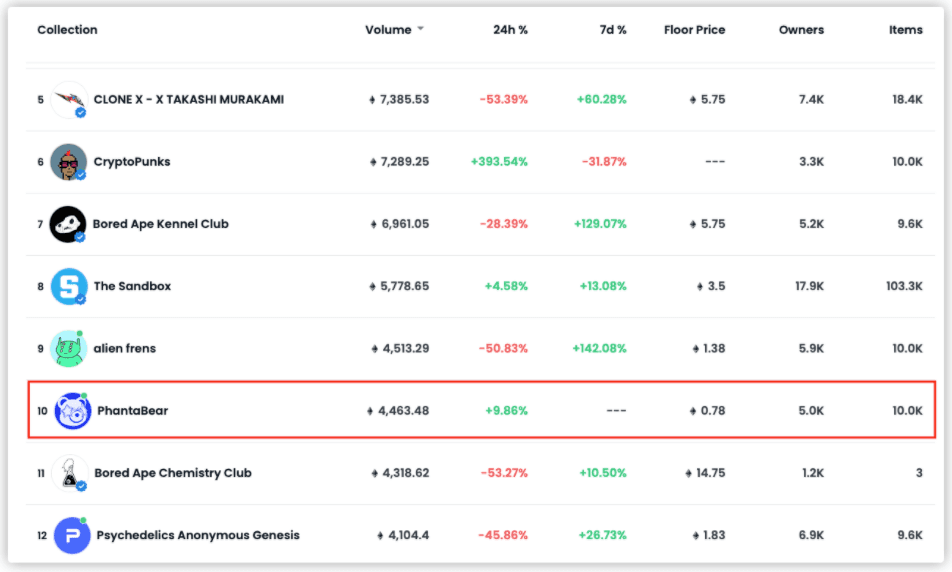Image resolution: width=952 pixels, height=572 pixels.
Task: Sort by the Floor Price column
Action: [694, 30]
